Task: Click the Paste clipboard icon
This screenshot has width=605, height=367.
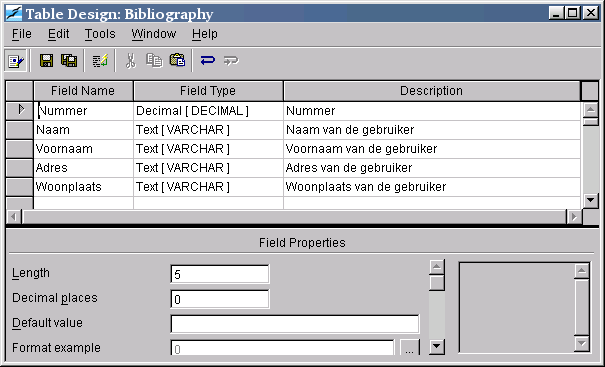Action: tap(177, 61)
